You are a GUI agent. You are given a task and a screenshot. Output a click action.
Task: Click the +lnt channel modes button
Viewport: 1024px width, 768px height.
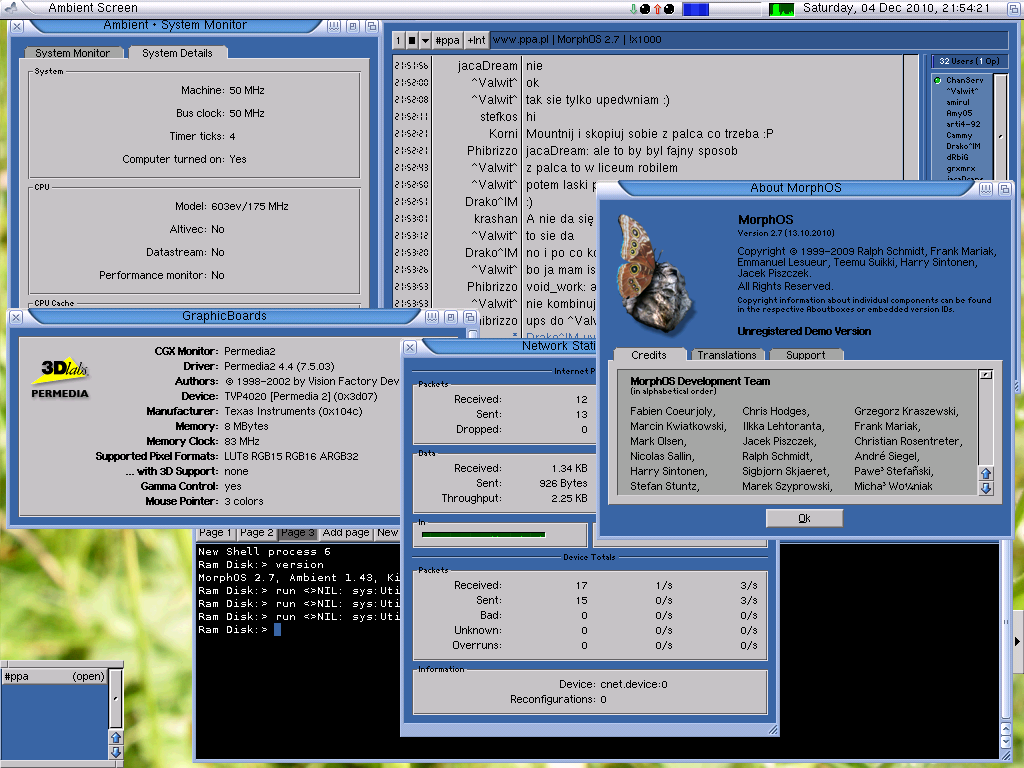pyautogui.click(x=477, y=40)
